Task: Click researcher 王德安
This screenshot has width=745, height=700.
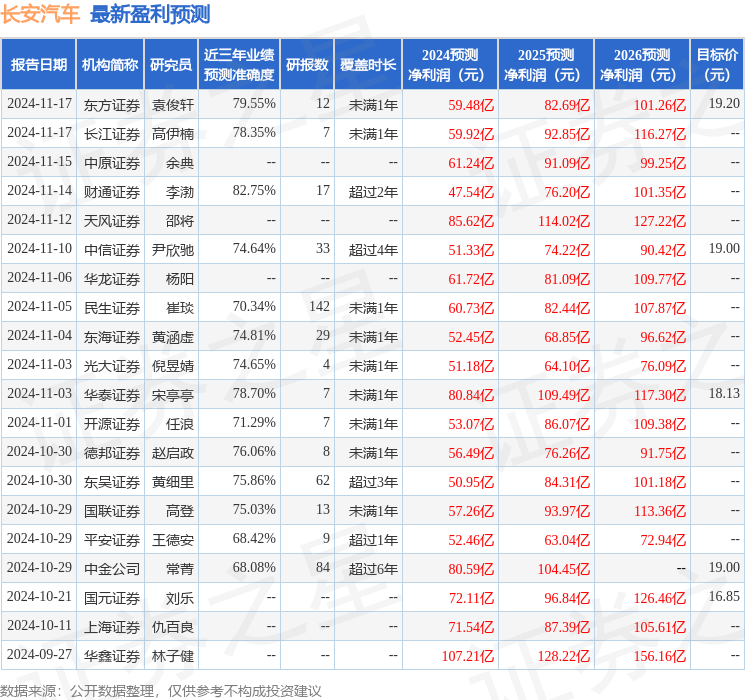Action: (x=173, y=540)
